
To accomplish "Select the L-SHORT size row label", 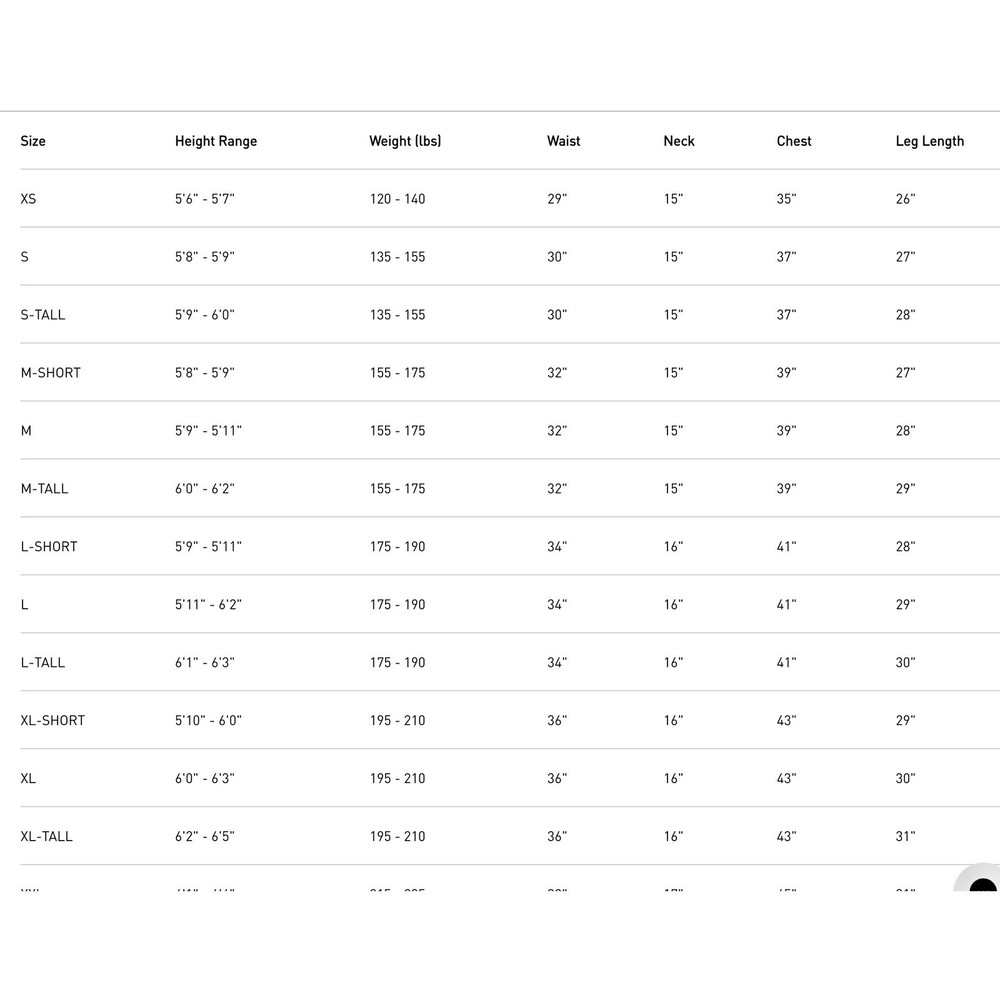I will click(48, 547).
